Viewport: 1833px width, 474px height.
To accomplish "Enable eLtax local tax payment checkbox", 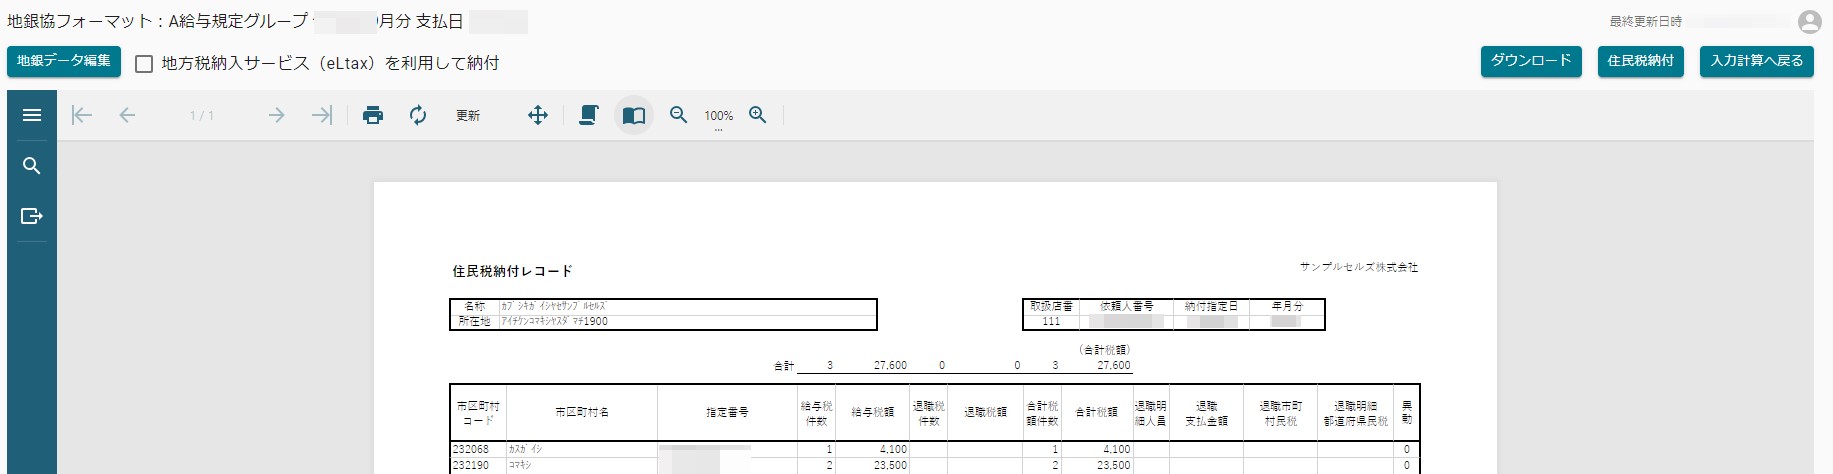I will pos(144,64).
